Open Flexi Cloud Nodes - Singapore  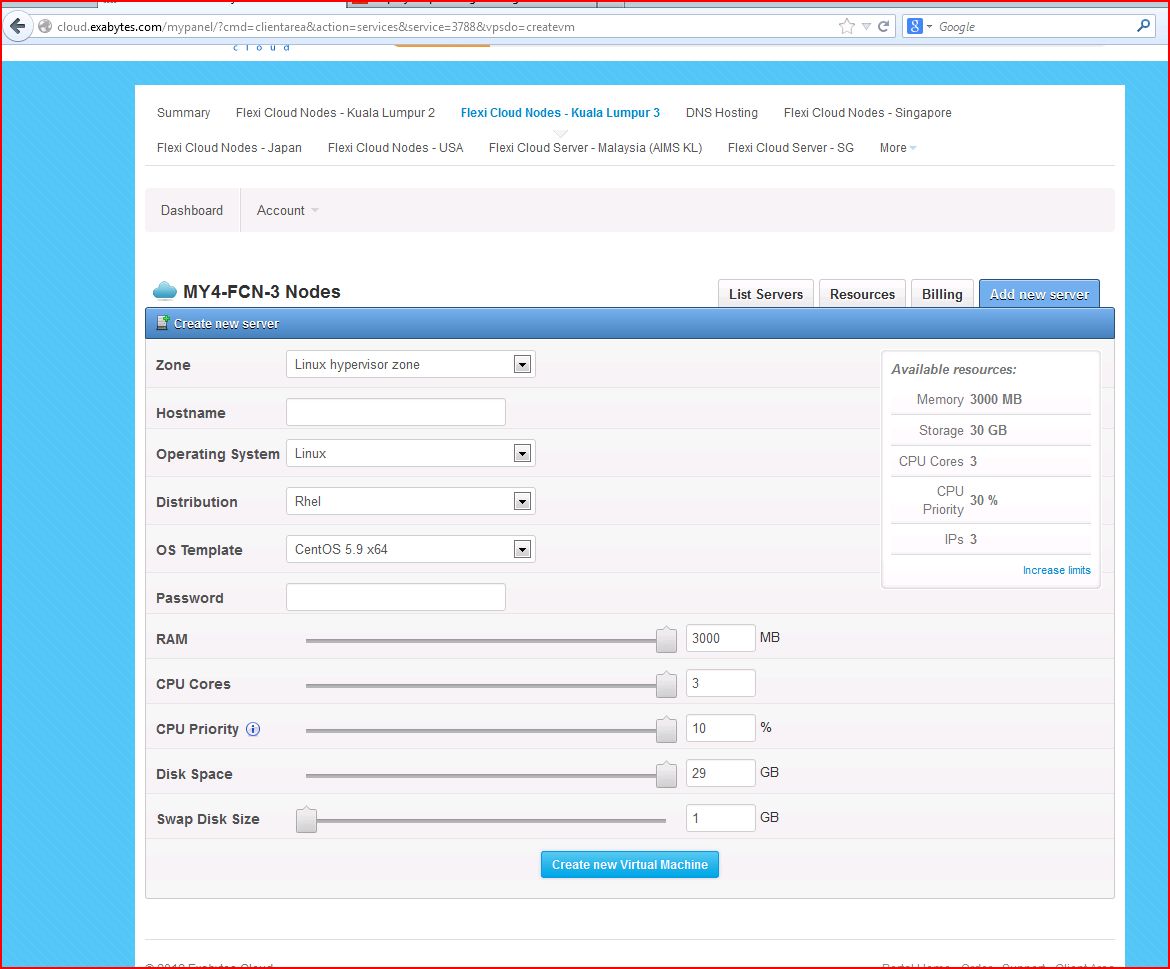[867, 113]
